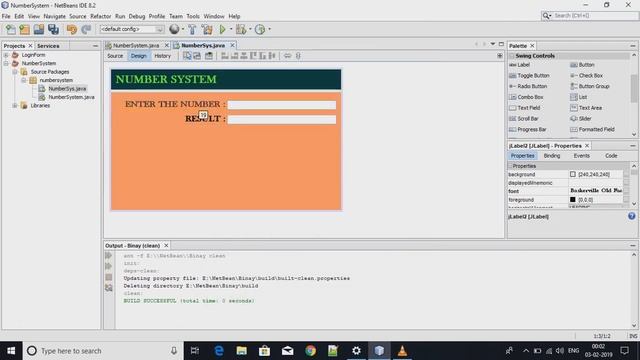Open File Explorer from the taskbar
Screen dimensions: 640x360
(242, 351)
